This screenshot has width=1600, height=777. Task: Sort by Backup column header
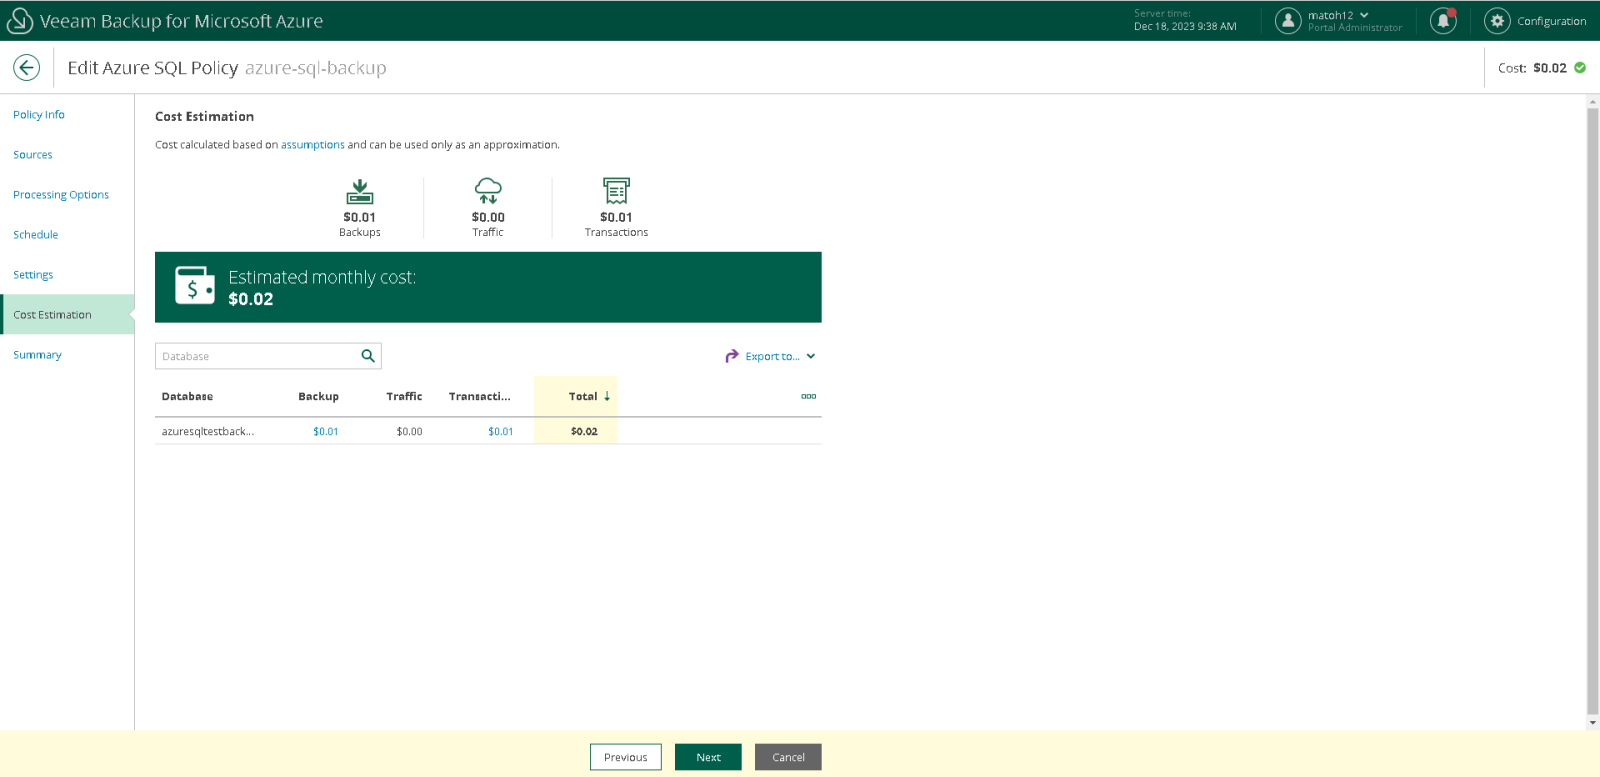click(x=319, y=397)
